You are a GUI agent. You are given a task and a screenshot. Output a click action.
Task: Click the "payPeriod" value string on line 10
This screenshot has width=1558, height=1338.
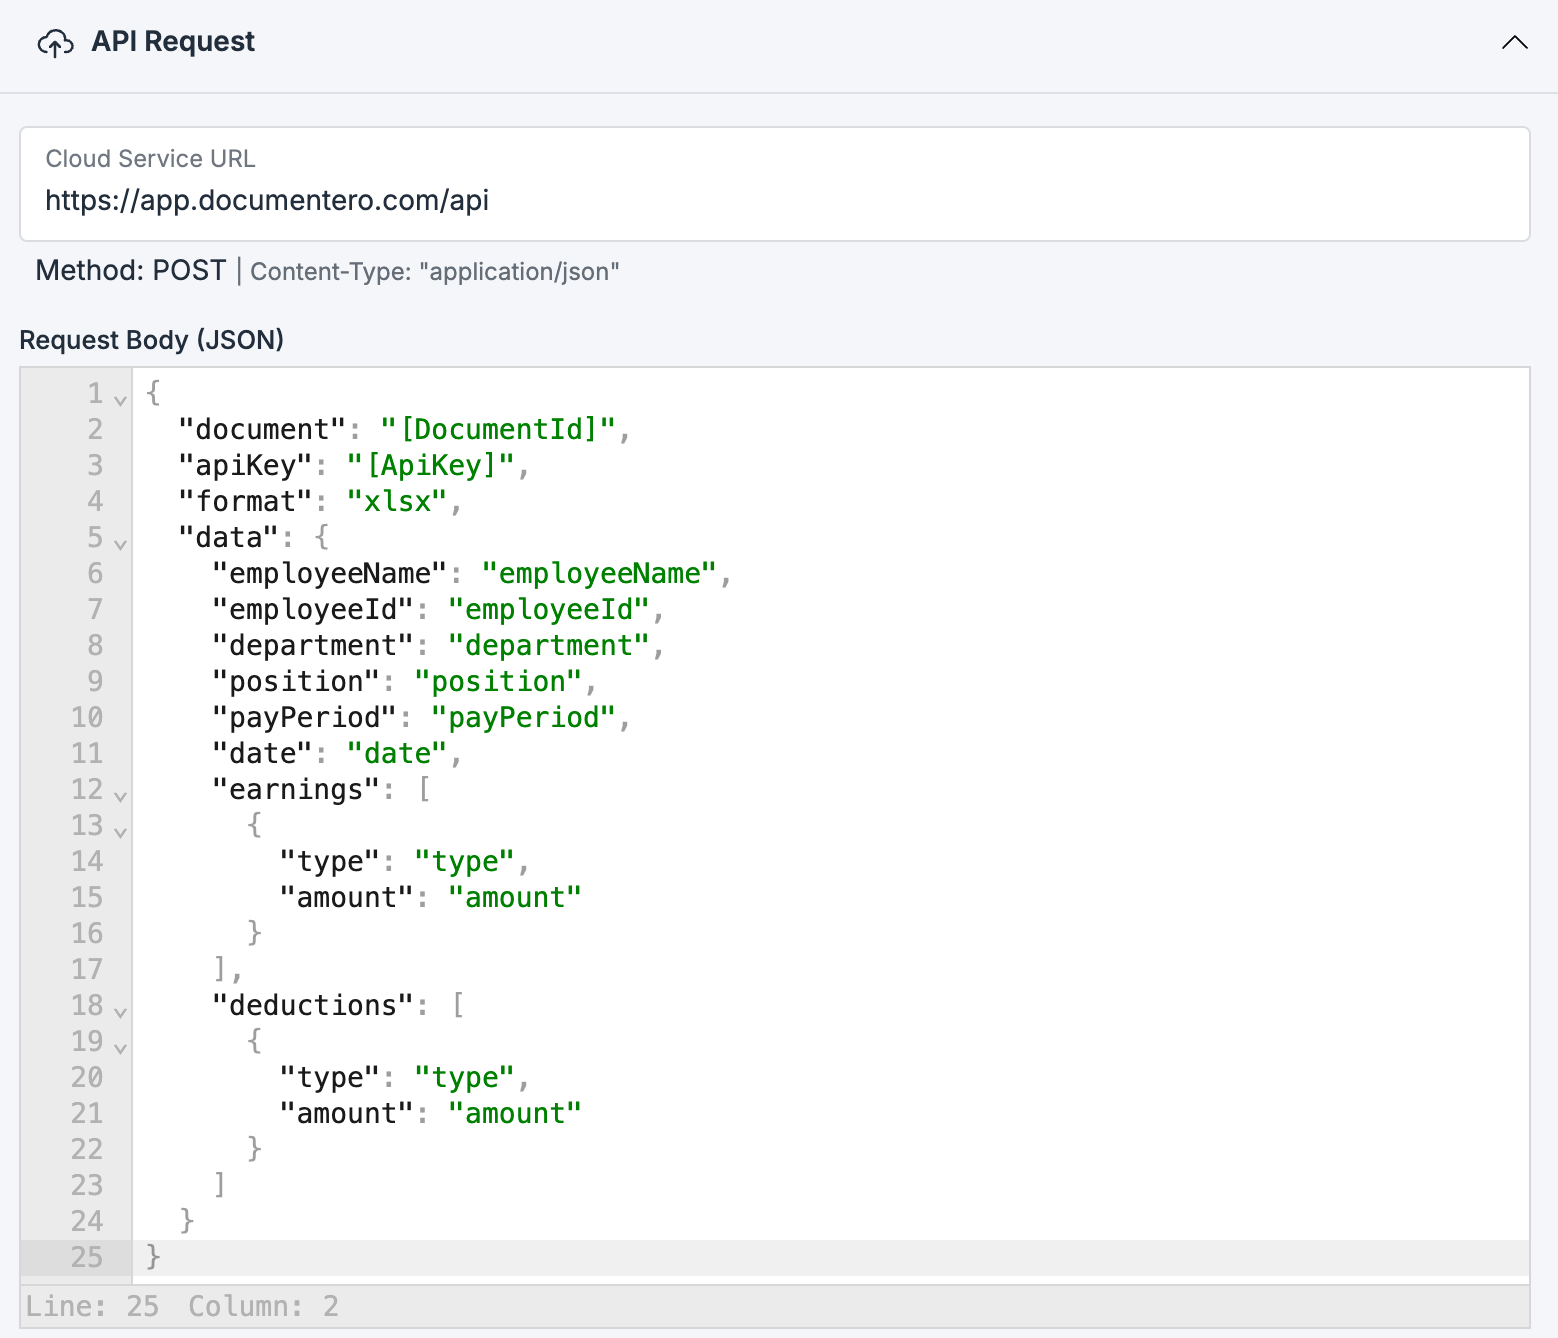tap(523, 717)
